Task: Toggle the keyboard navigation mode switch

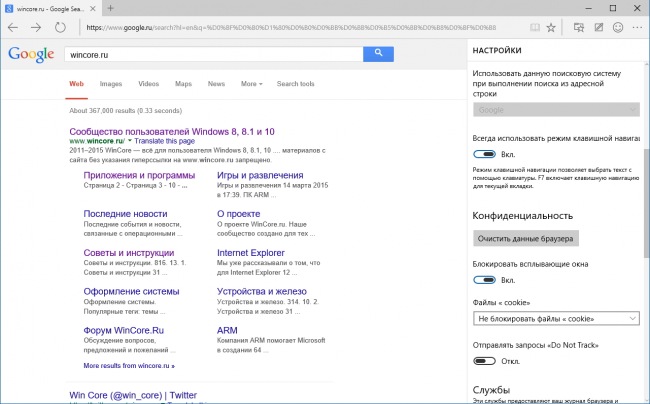Action: coord(484,154)
